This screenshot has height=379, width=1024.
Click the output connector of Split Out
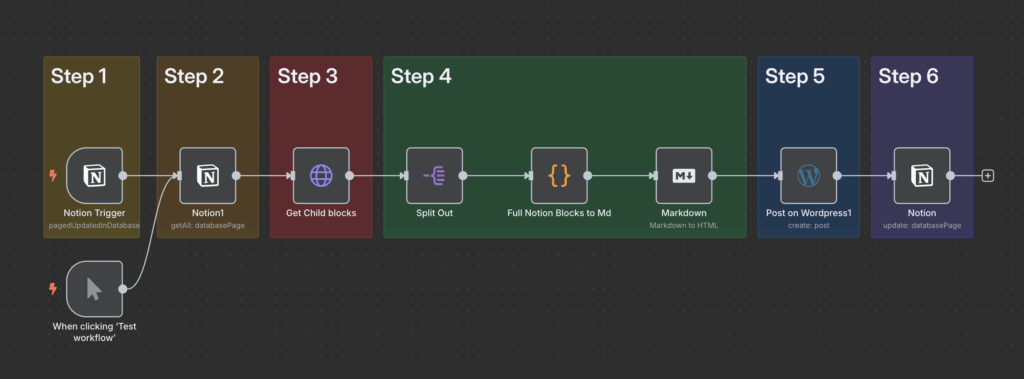coord(462,176)
